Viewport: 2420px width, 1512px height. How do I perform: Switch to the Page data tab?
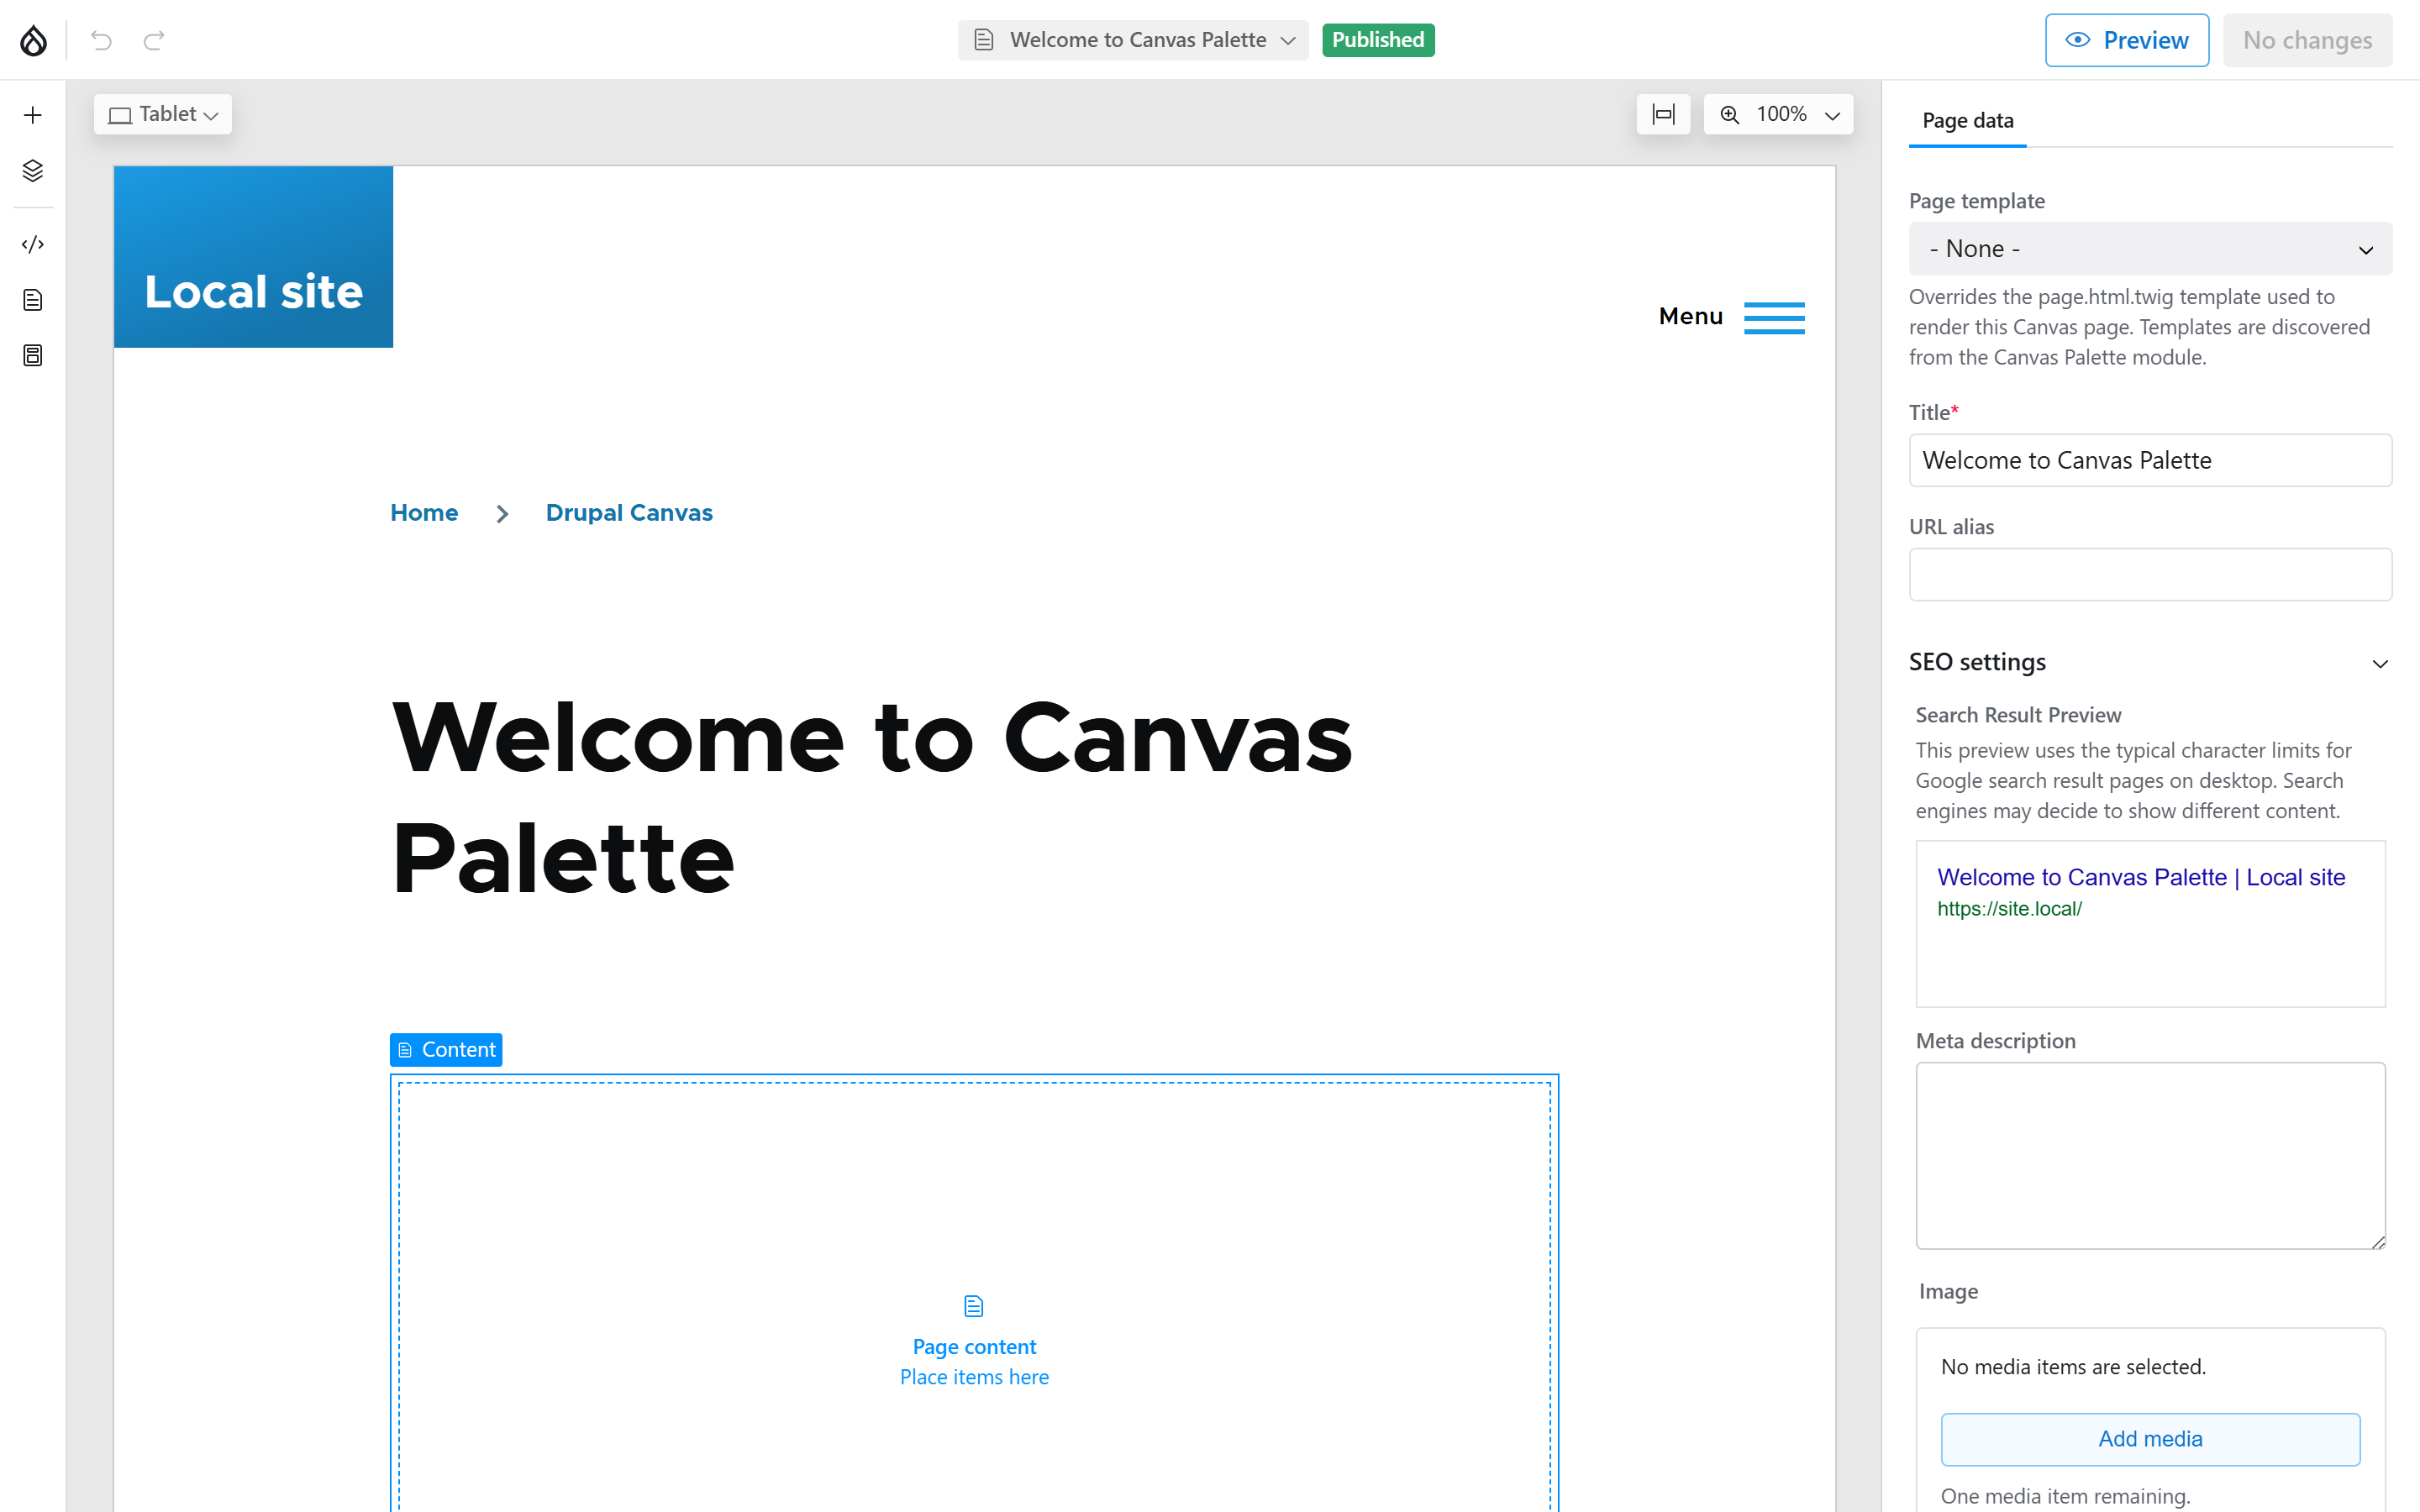pyautogui.click(x=1967, y=121)
